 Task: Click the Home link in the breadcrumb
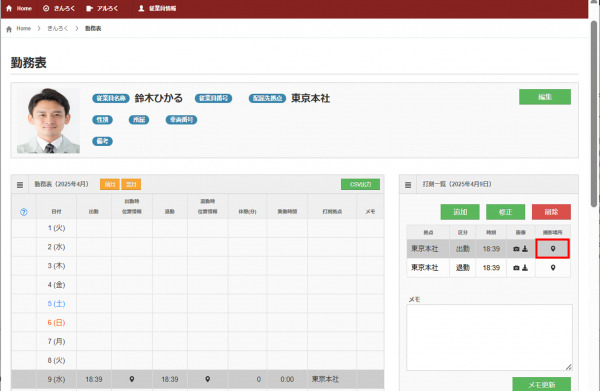pos(23,28)
